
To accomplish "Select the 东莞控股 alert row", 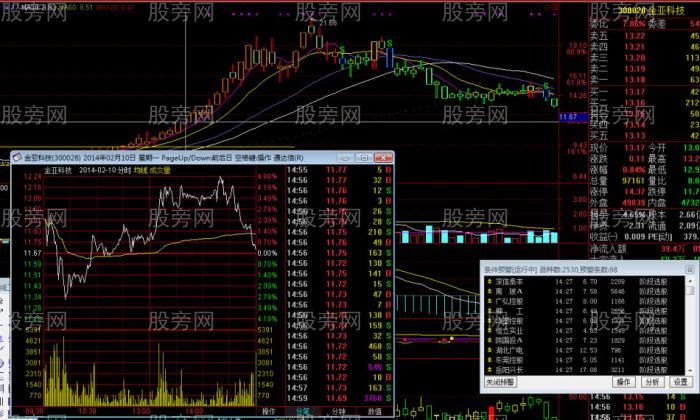I will pos(585,360).
